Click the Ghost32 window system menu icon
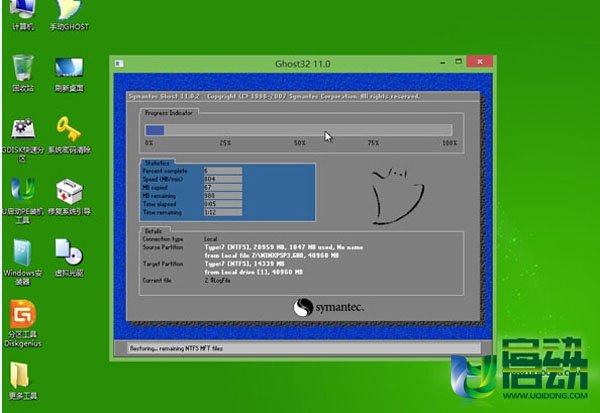The height and width of the screenshot is (413, 600). [x=119, y=64]
